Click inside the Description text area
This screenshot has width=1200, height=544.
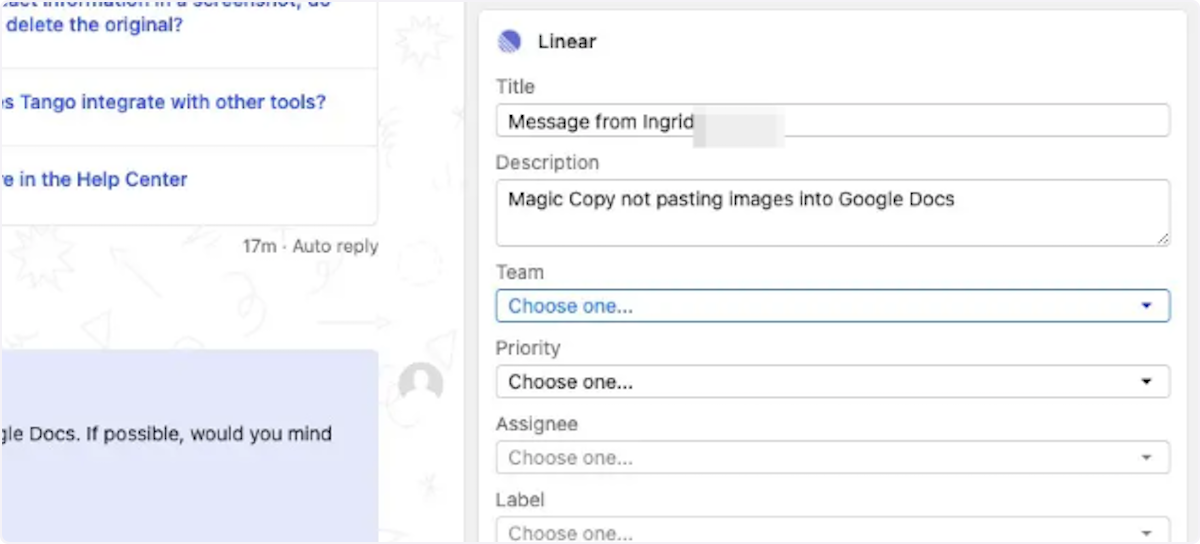[832, 212]
